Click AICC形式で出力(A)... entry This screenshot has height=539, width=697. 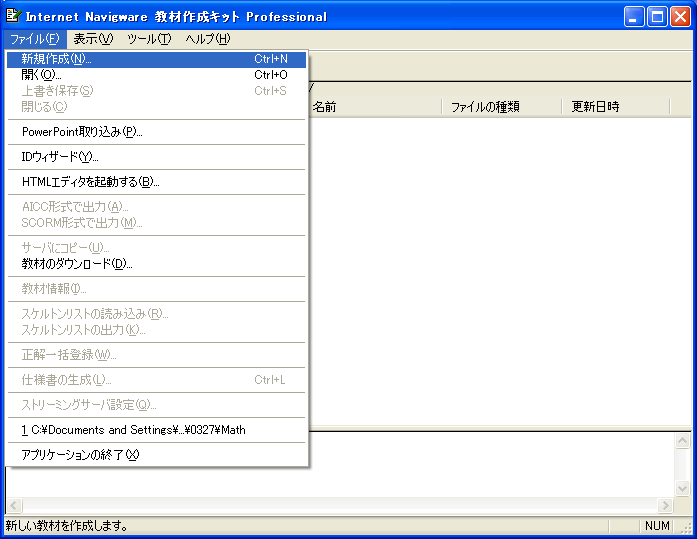coord(156,207)
